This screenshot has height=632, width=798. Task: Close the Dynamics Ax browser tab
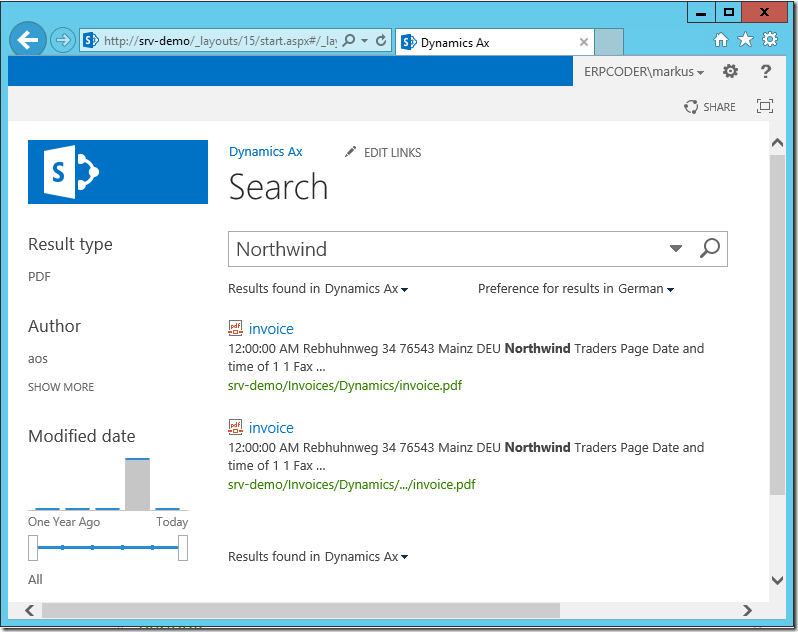[584, 42]
